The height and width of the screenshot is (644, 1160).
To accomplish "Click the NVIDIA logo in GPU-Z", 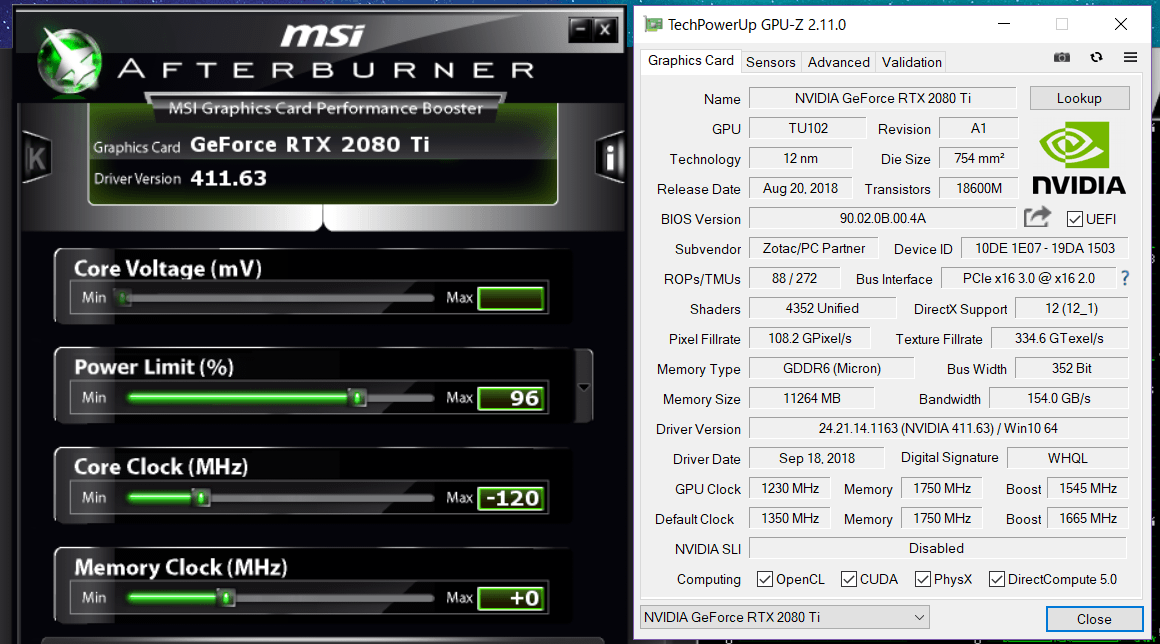I will click(1079, 157).
